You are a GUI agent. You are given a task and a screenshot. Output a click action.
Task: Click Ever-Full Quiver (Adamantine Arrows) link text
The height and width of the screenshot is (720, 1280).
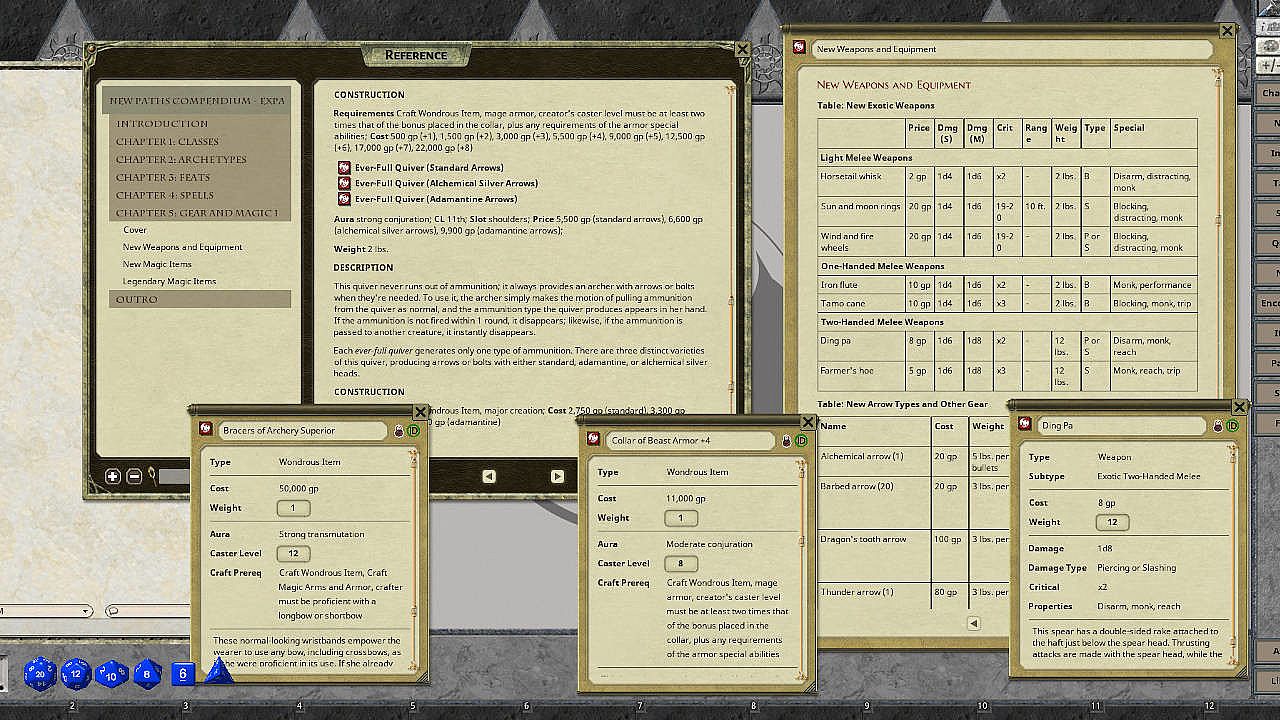(436, 199)
